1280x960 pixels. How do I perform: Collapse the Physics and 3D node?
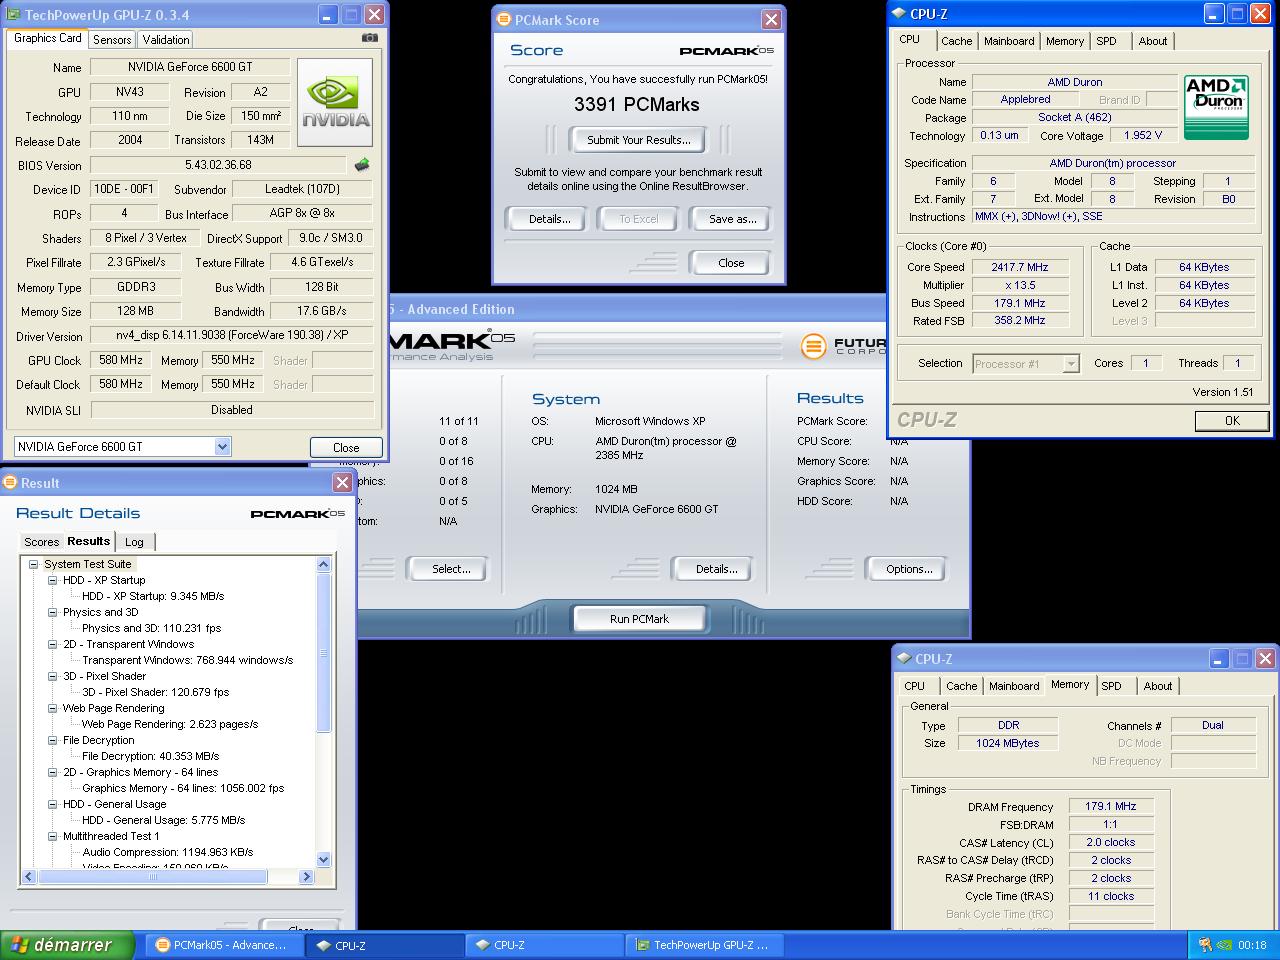click(52, 612)
